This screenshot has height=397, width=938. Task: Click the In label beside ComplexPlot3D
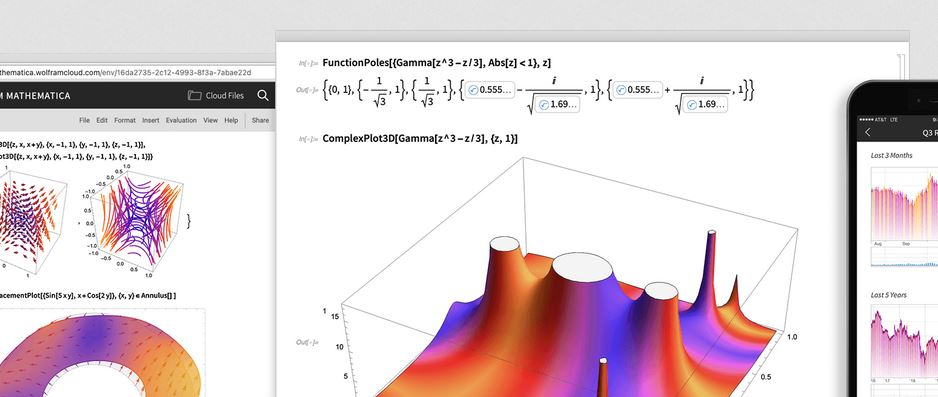(308, 139)
